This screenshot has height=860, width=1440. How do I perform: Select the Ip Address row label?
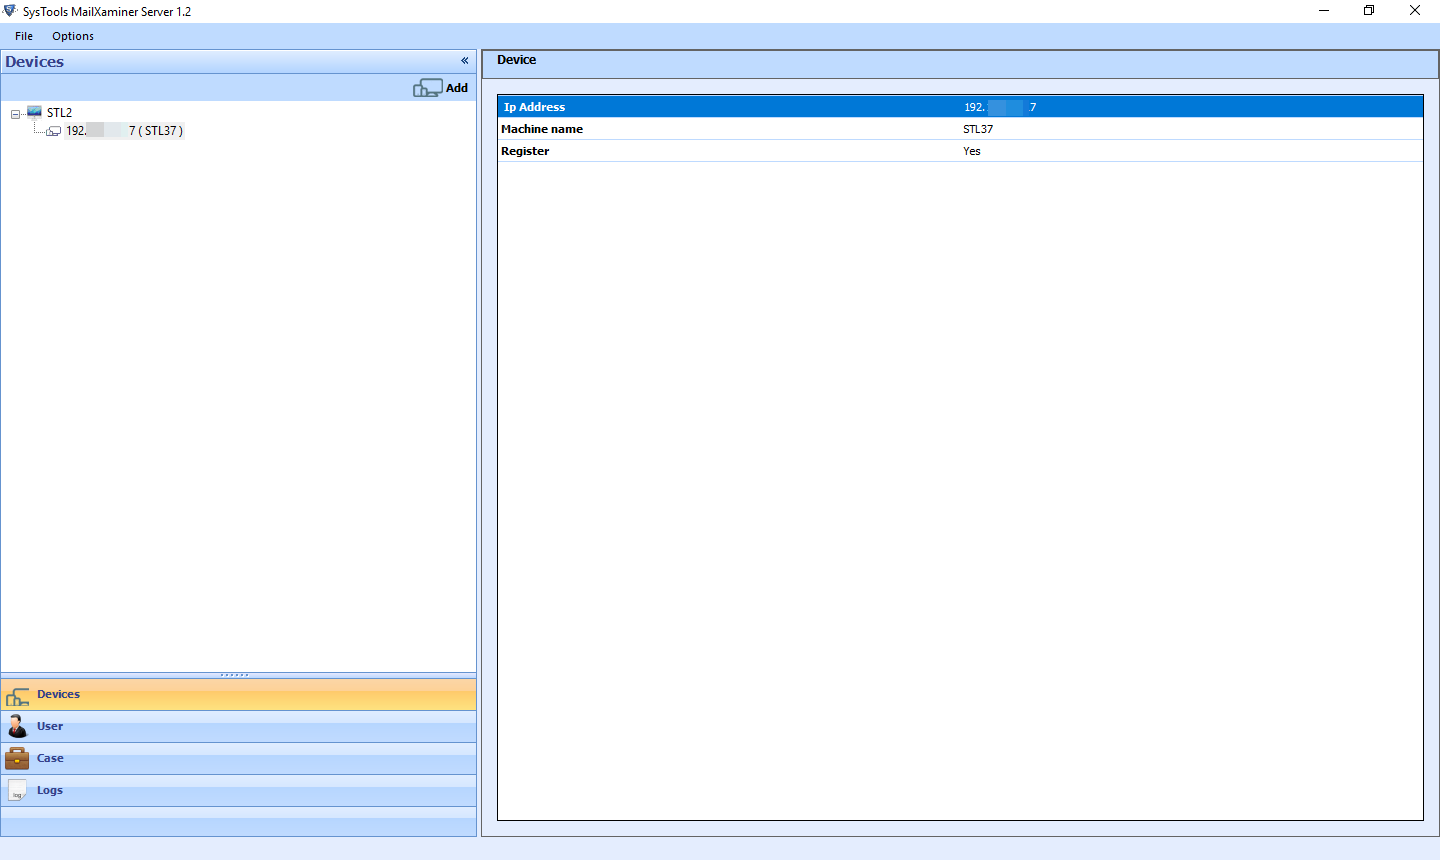click(x=534, y=107)
